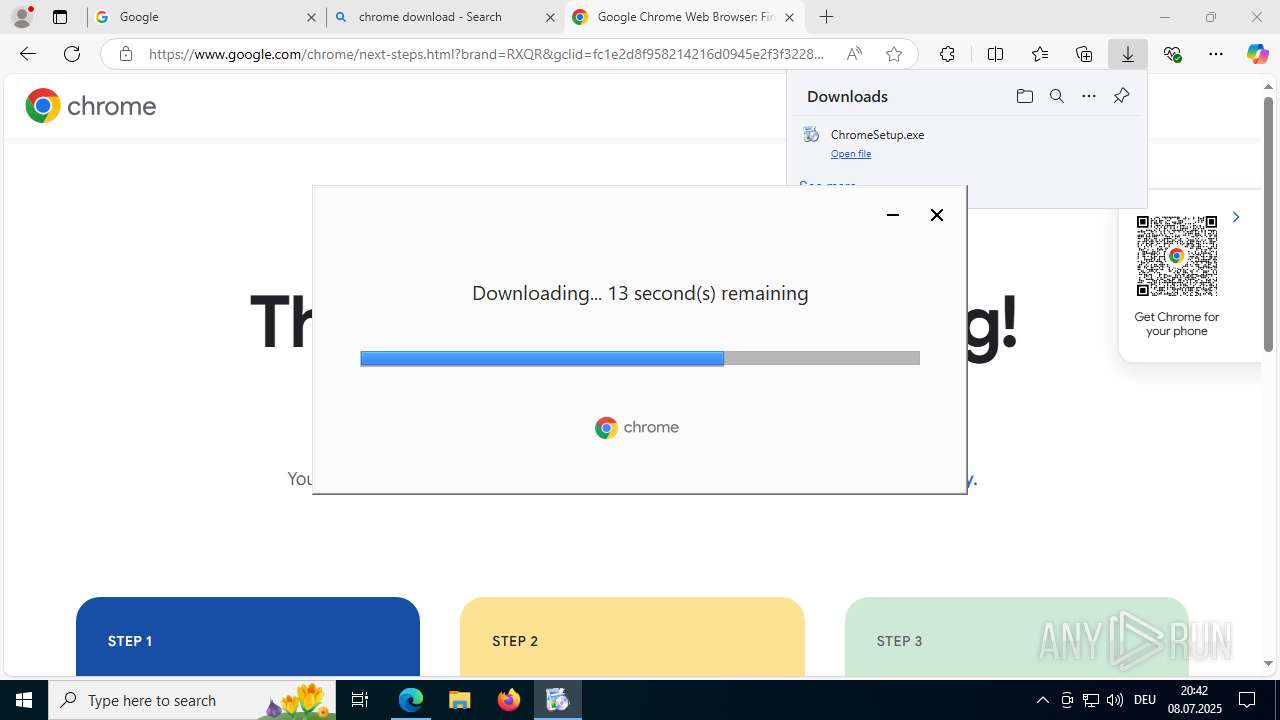Switch the DEU input language
This screenshot has height=720, width=1280.
(1145, 700)
